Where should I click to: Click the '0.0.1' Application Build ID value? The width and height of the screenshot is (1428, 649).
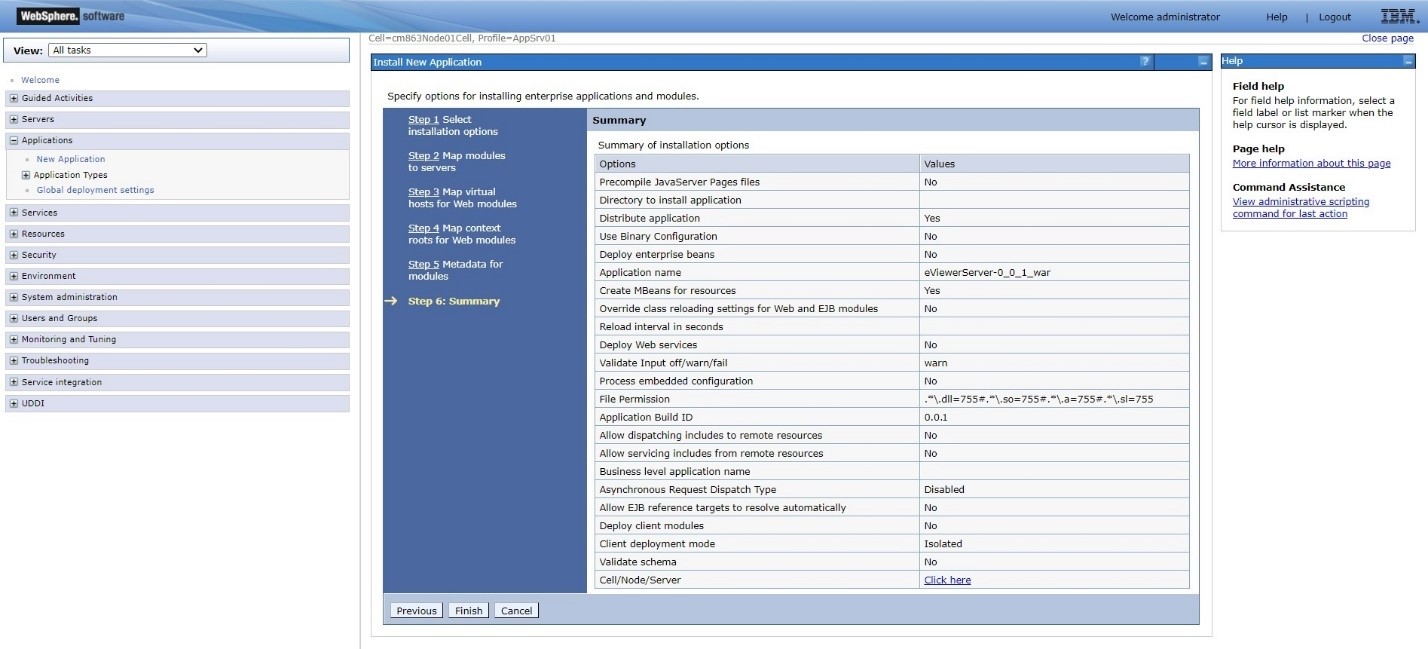(x=936, y=417)
